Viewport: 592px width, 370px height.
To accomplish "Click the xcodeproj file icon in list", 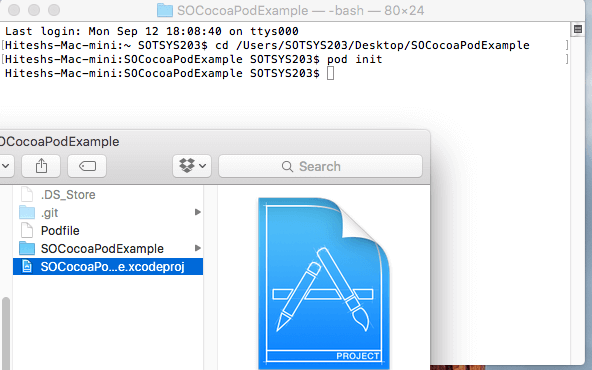I will [27, 266].
